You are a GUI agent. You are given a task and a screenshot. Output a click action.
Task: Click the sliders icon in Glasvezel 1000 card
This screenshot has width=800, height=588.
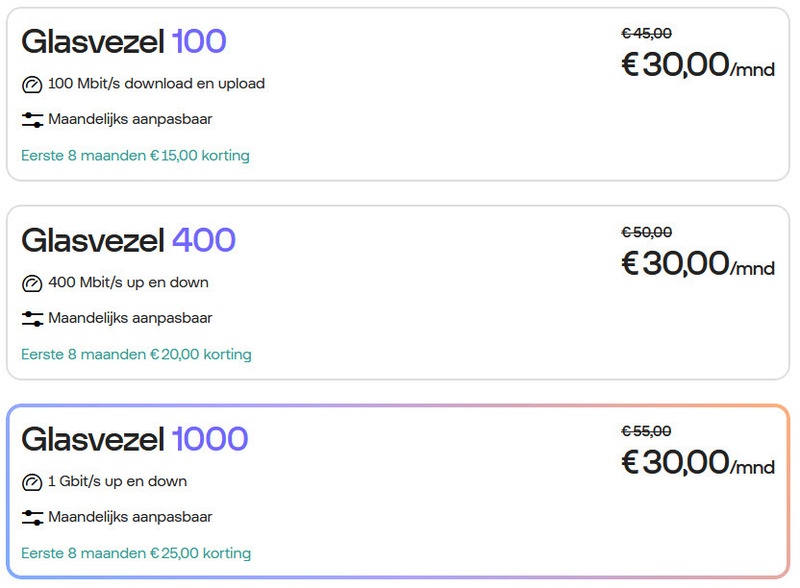pos(32,518)
